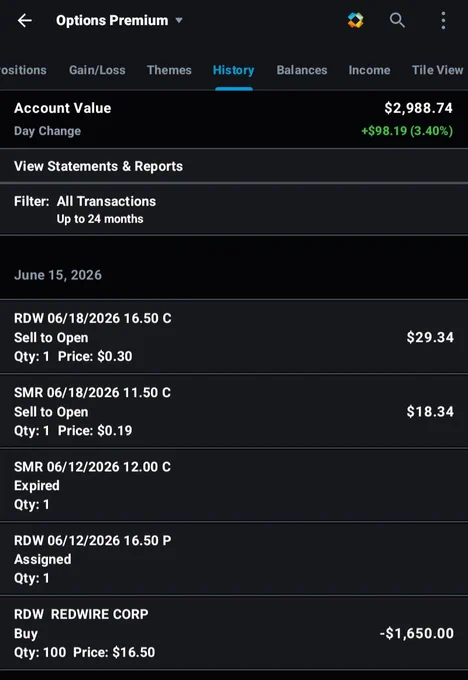Go to the Income tab
This screenshot has height=680, width=468.
(370, 70)
